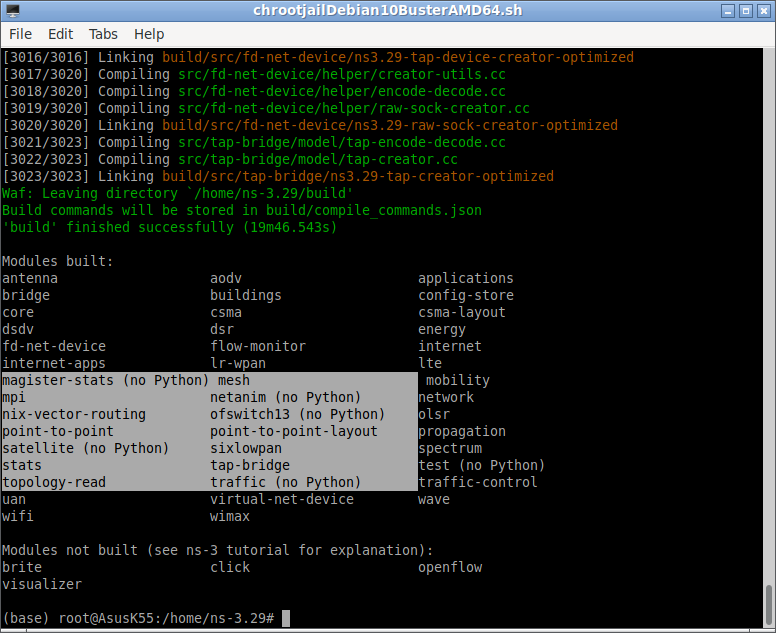Viewport: 776px width, 633px height.
Task: Click the 'spectrum' module name
Action: pos(450,448)
